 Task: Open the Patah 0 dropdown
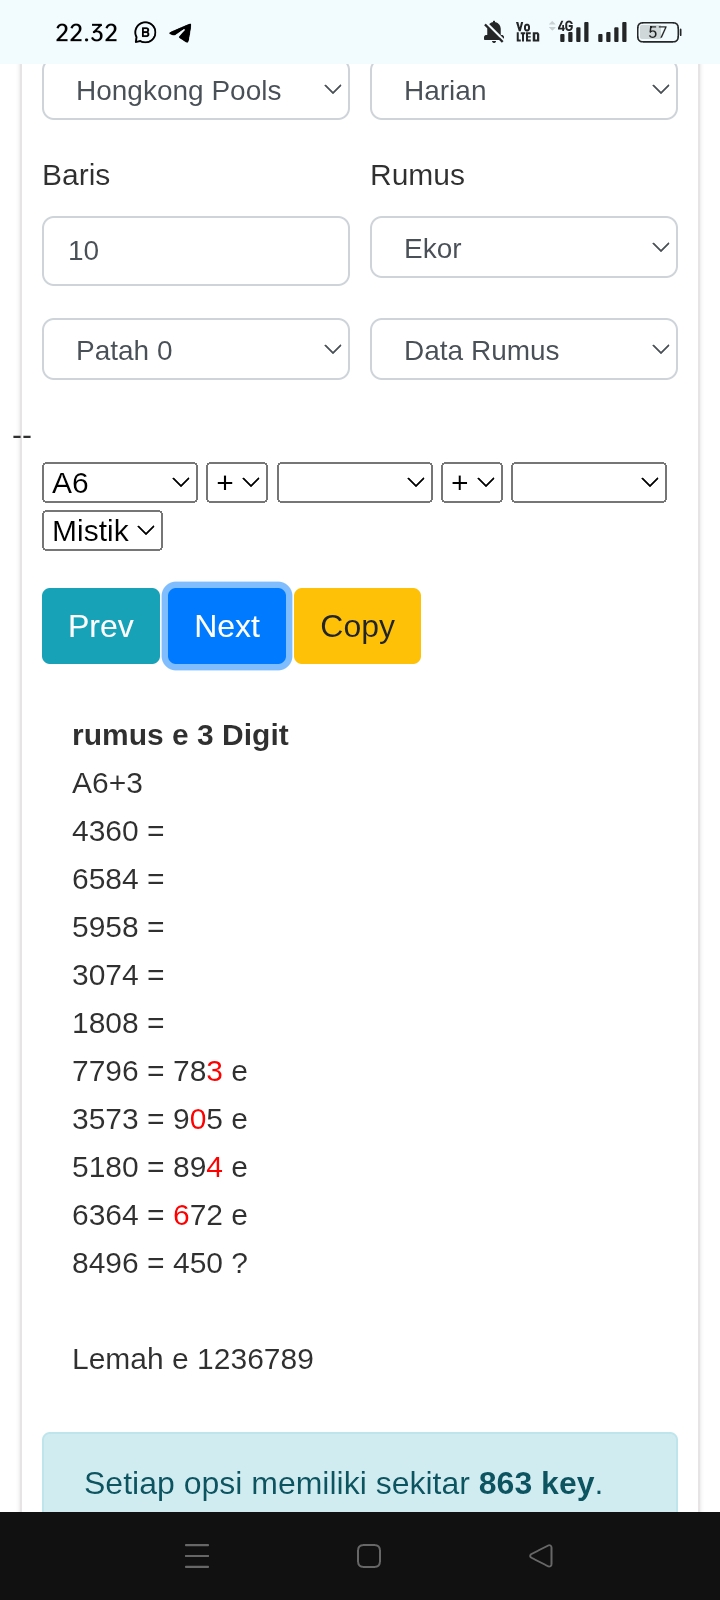point(196,349)
